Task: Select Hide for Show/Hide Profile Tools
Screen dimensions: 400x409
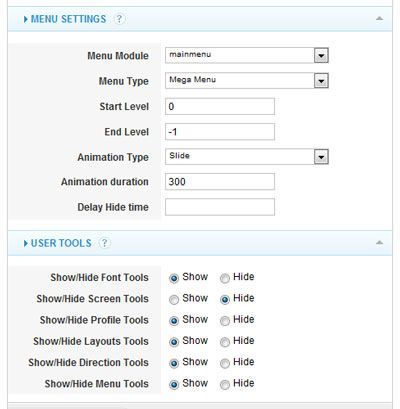Action: tap(225, 321)
